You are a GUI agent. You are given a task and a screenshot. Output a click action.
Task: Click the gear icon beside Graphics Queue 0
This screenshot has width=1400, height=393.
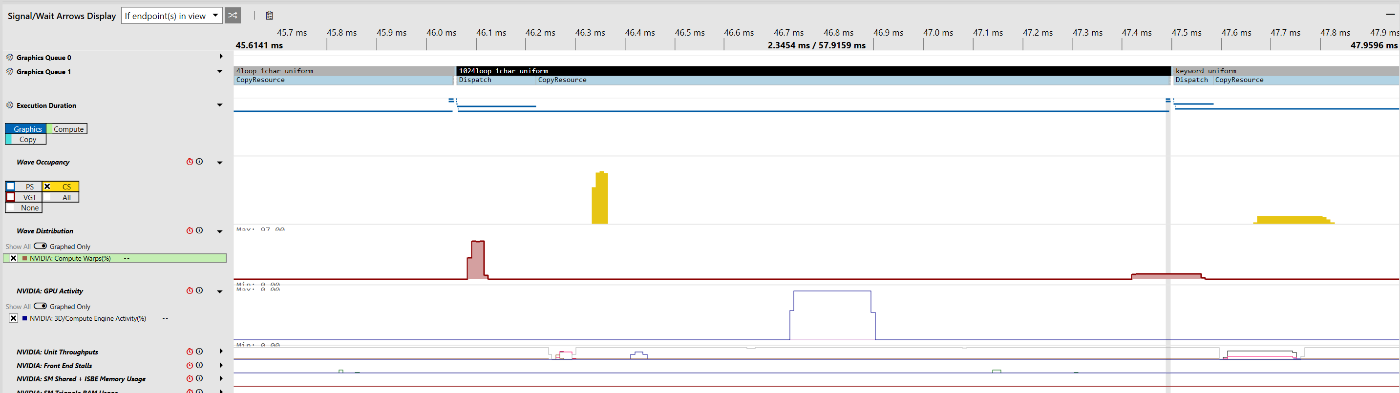point(10,57)
